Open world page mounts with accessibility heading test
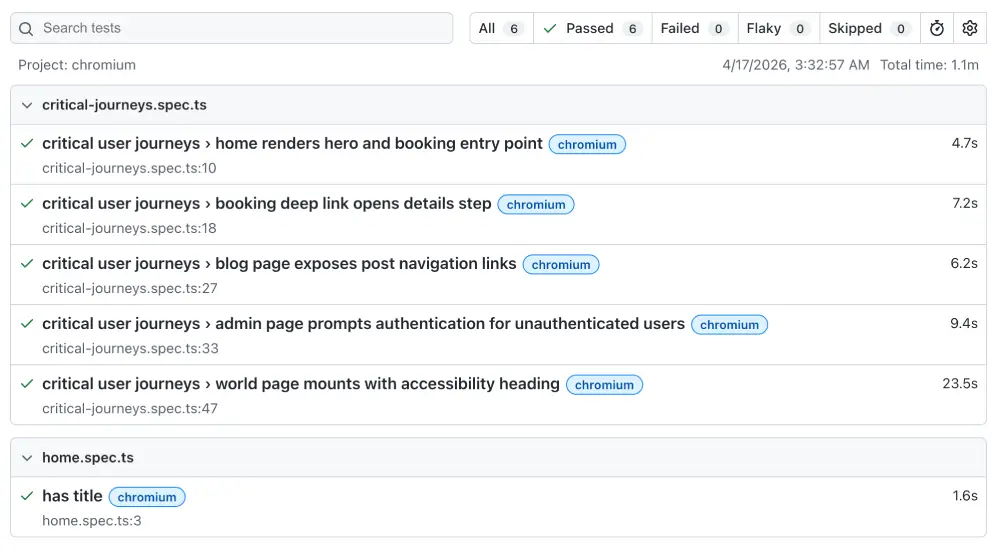Screen dimensions: 1000x550 tap(301, 383)
